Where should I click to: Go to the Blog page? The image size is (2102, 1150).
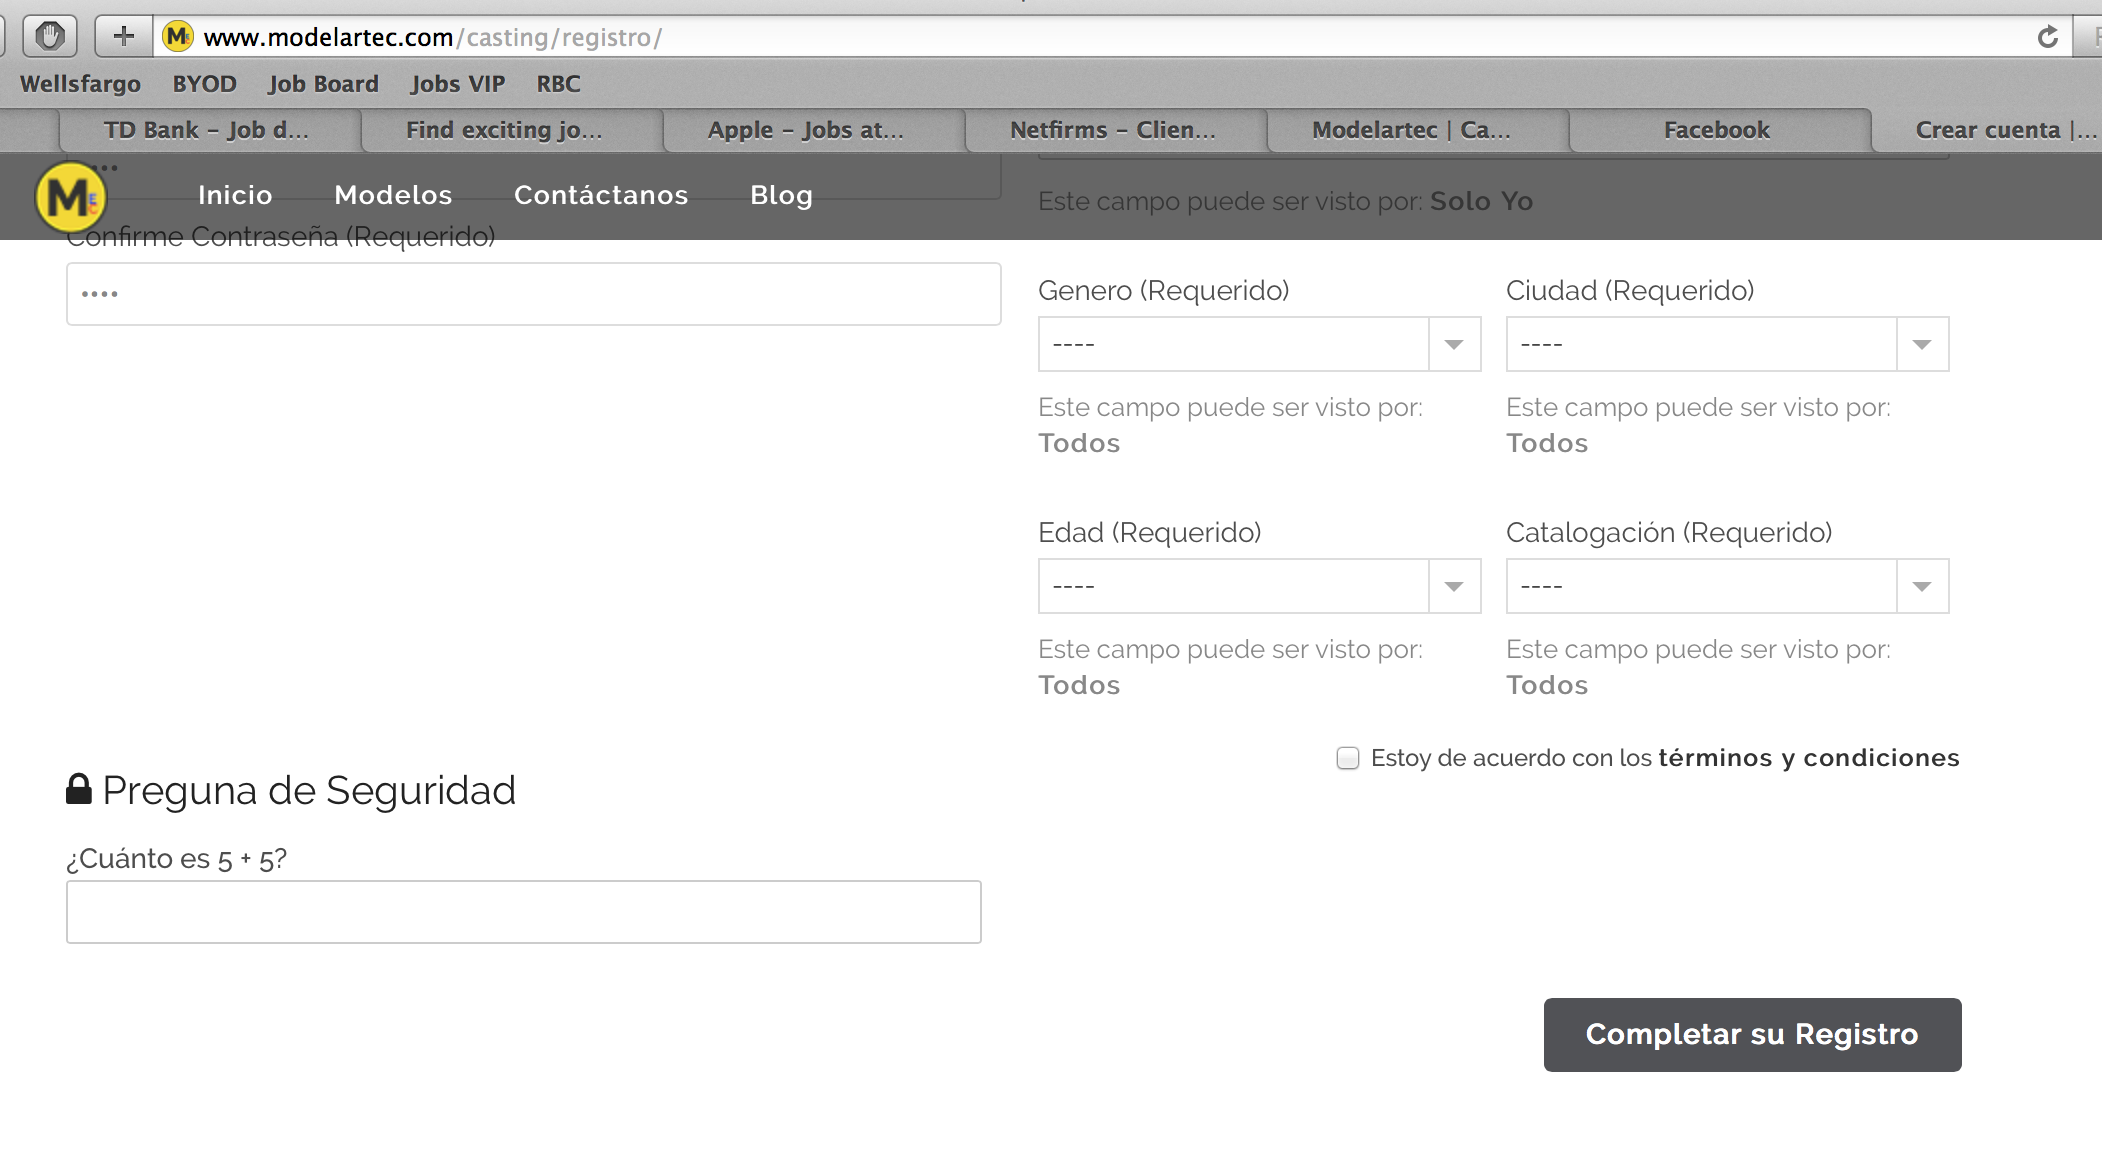781,195
